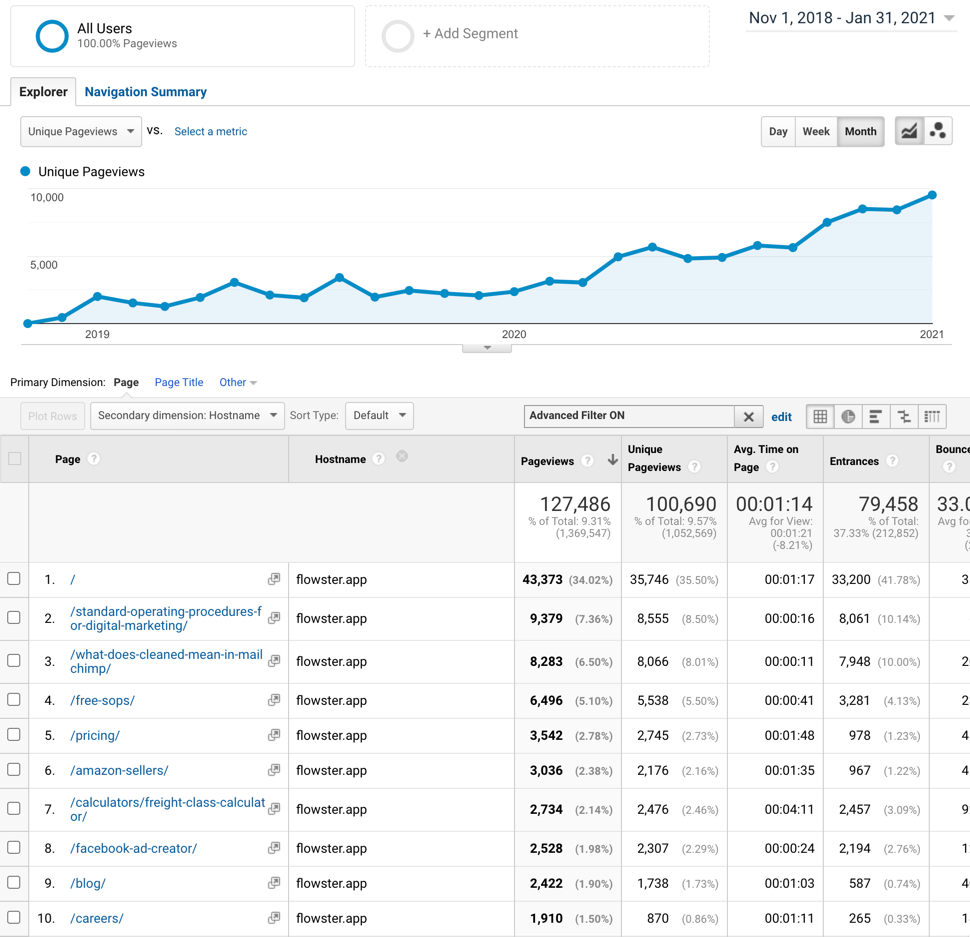Expand the Other primary dimension menu

coord(238,382)
